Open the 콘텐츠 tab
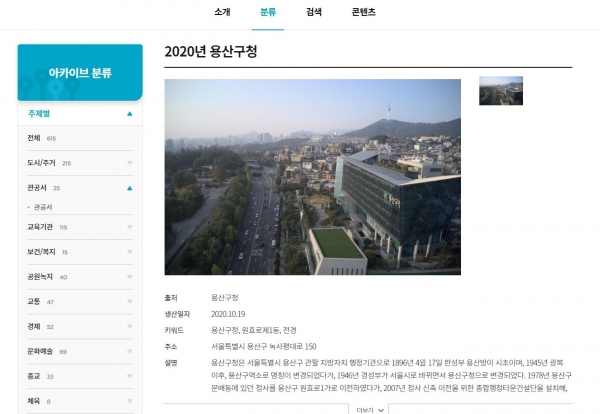This screenshot has width=600, height=414. (x=364, y=12)
